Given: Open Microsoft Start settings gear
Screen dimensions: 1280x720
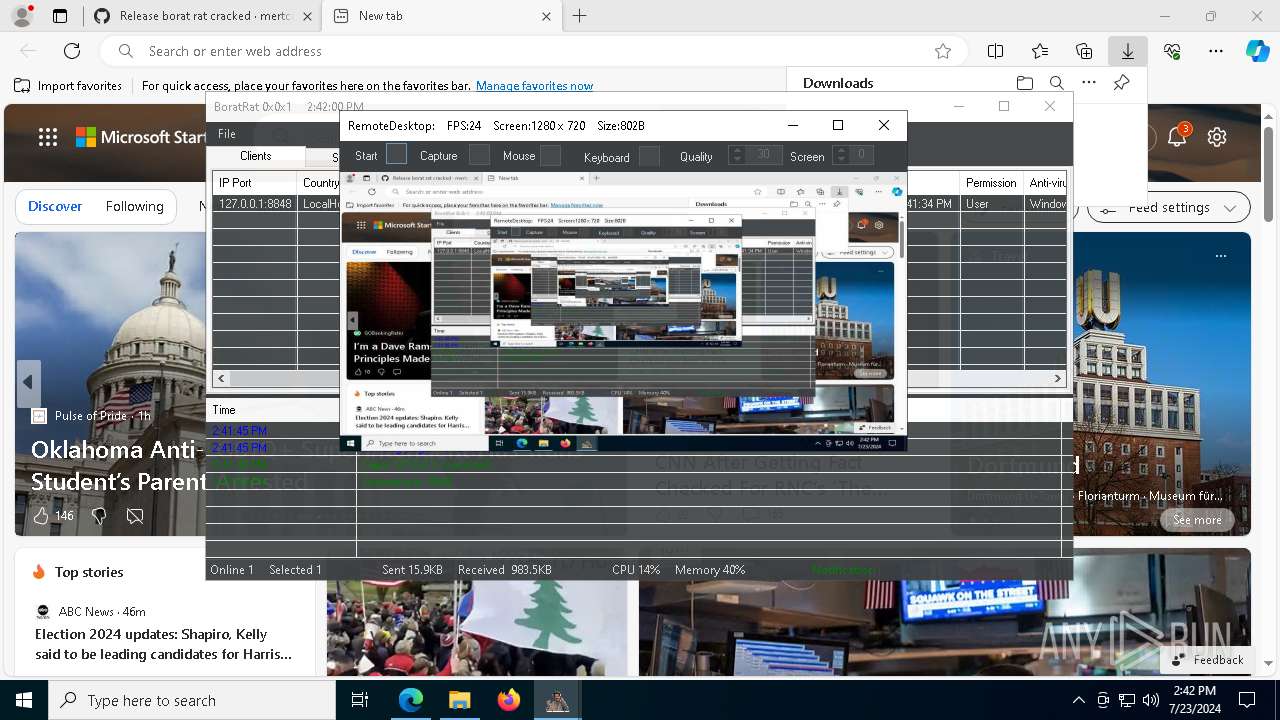Looking at the screenshot, I should click(x=1217, y=137).
